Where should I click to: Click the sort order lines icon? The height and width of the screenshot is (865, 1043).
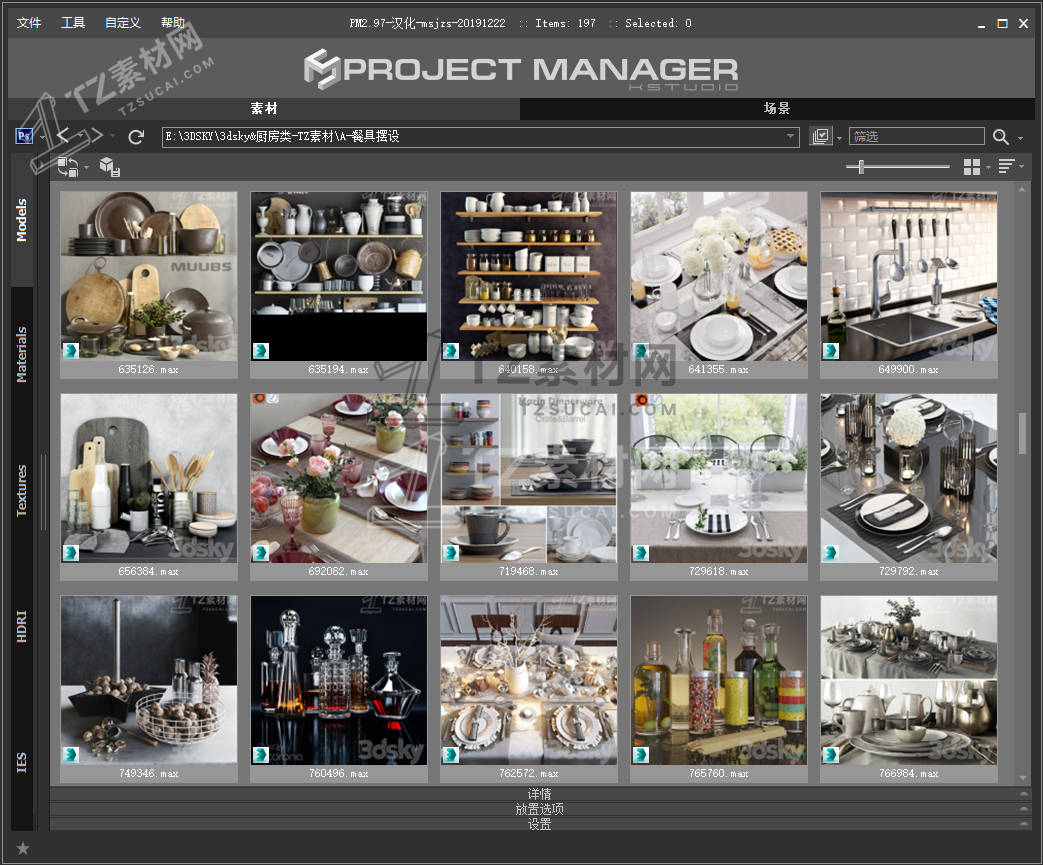1006,166
